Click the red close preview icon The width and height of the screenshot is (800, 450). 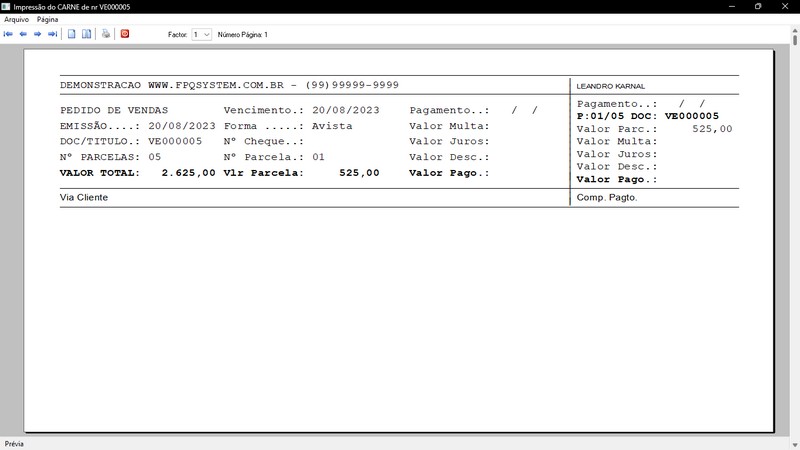coord(125,34)
